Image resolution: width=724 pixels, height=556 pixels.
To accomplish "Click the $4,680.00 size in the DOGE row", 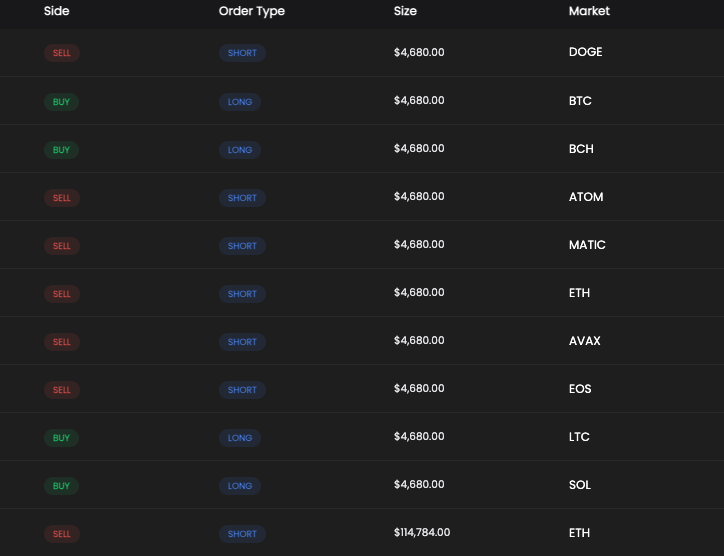I will click(x=419, y=52).
